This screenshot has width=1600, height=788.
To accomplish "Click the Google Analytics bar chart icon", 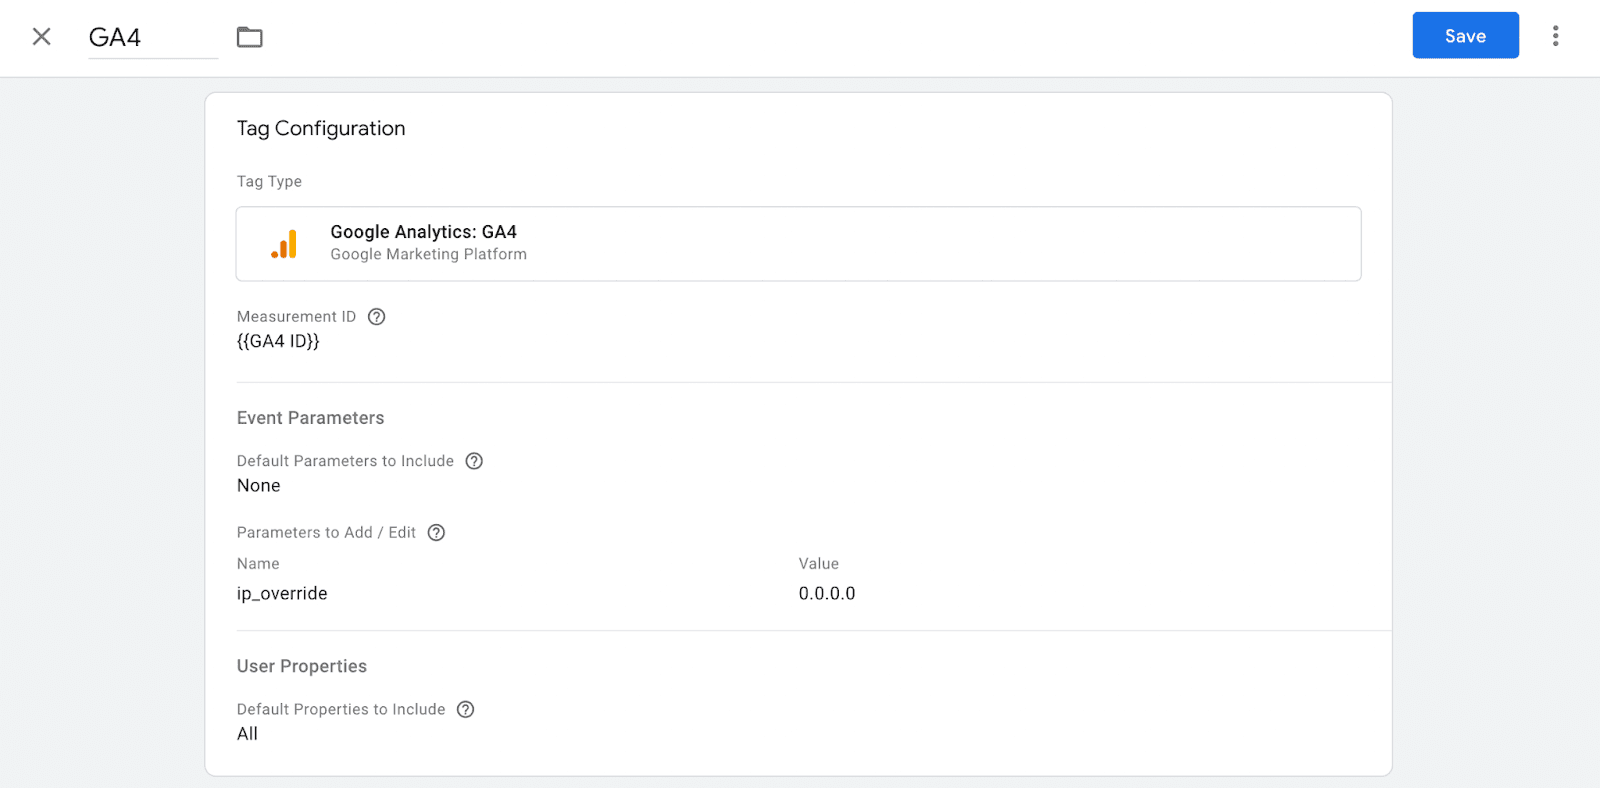I will point(284,244).
